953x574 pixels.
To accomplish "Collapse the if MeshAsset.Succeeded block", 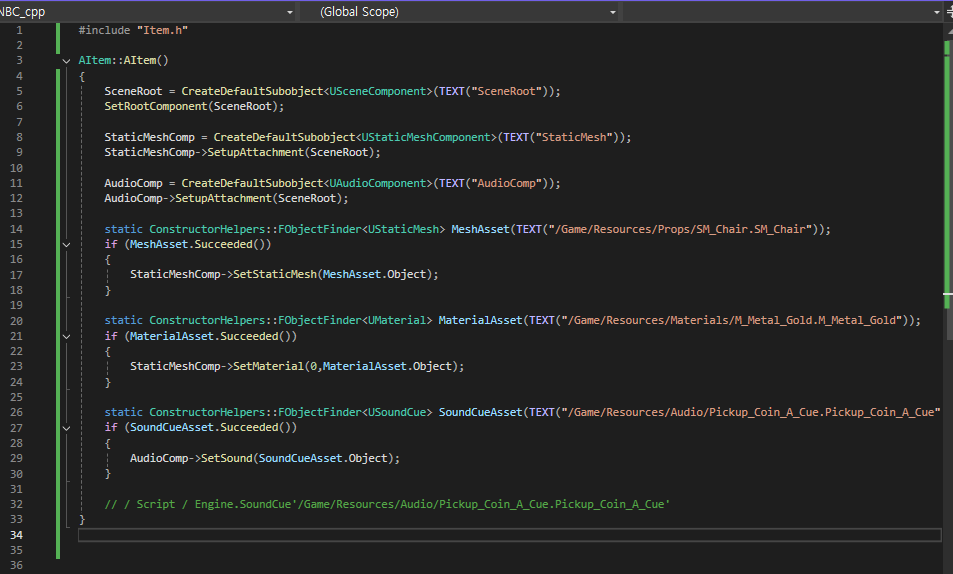I will (66, 244).
